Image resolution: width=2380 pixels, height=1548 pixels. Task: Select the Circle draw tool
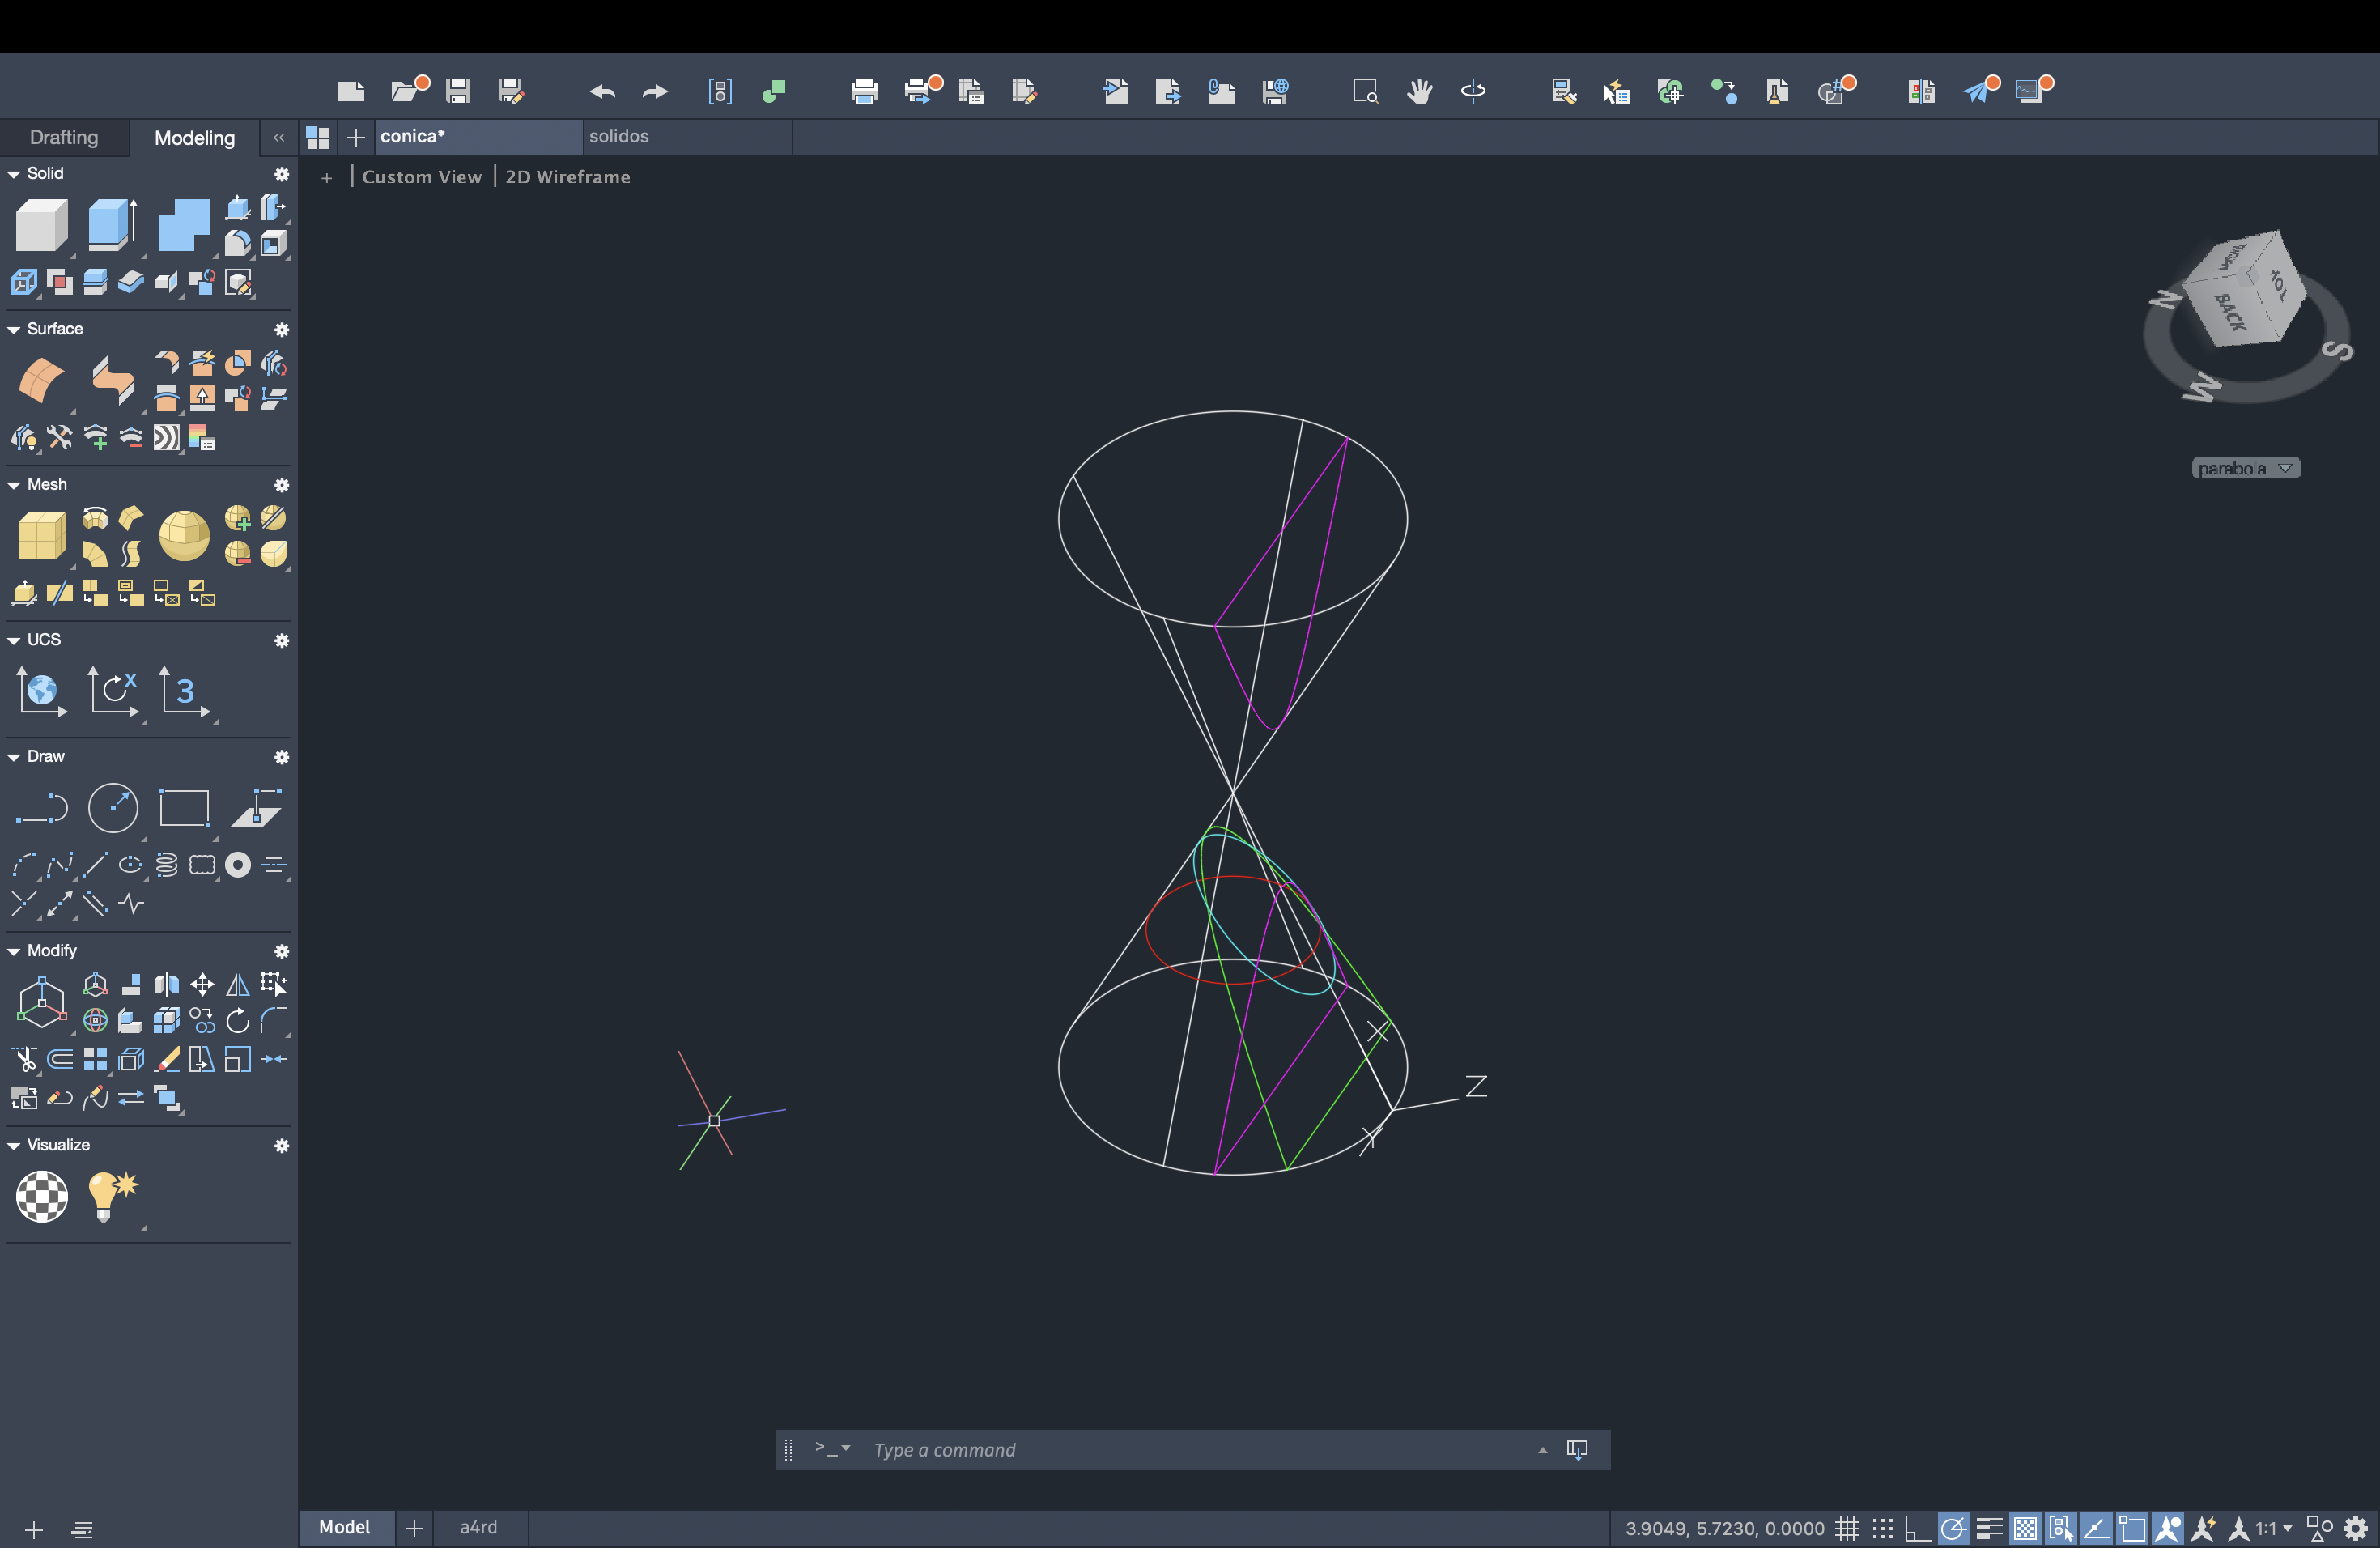coord(113,808)
